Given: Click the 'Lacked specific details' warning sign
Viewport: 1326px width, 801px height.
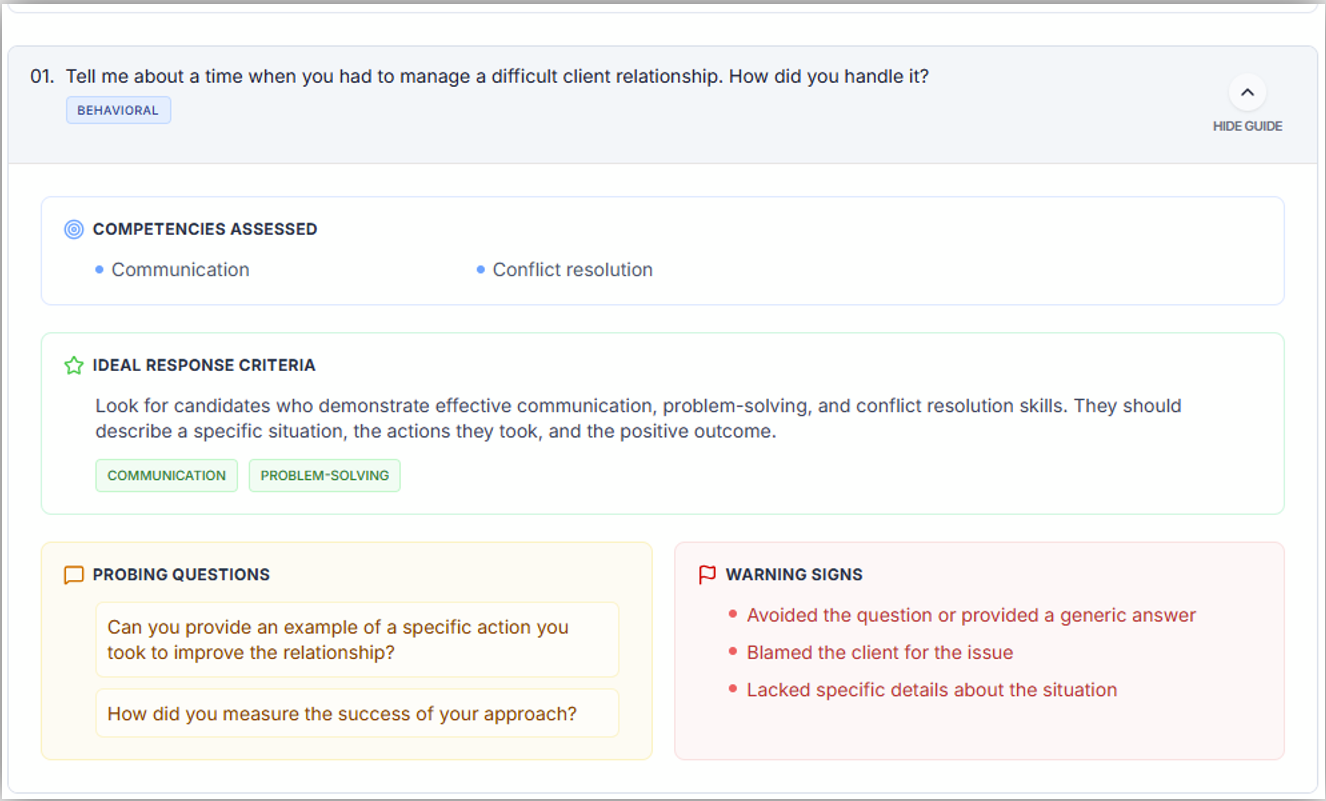Looking at the screenshot, I should [x=932, y=690].
